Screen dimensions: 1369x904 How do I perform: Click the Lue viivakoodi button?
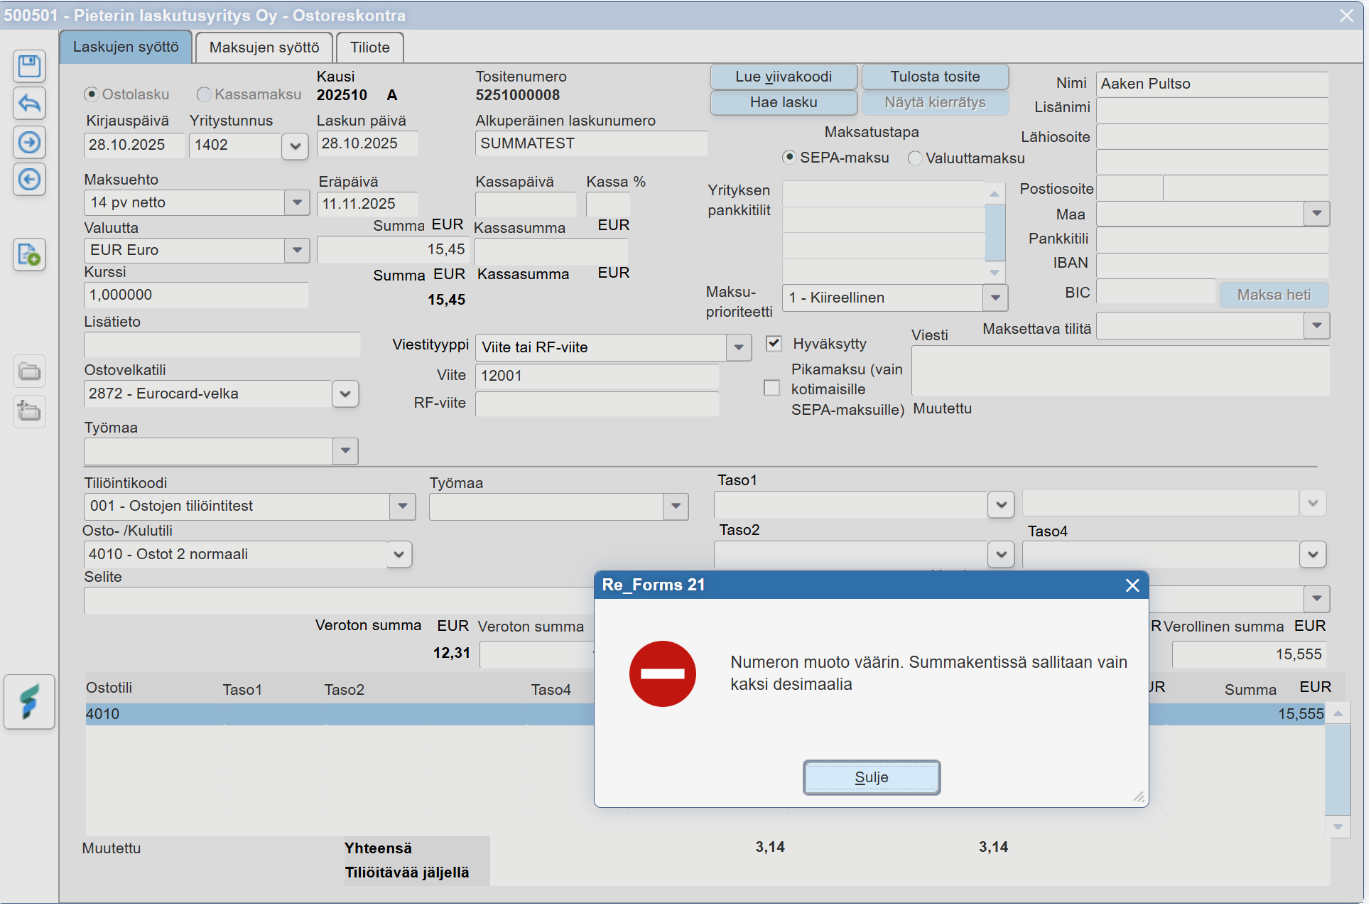point(784,77)
